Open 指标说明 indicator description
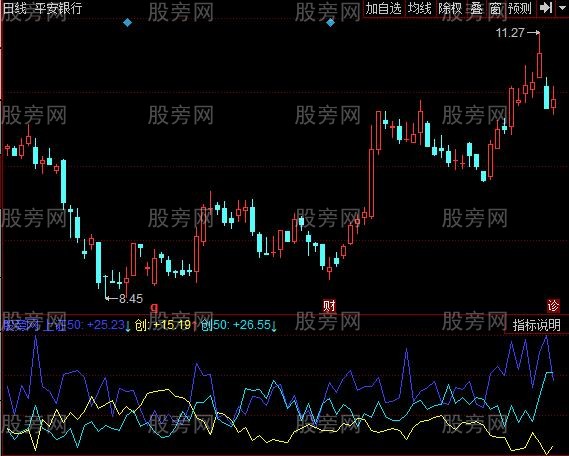Screen dimensions: 569x456 (x=536, y=325)
